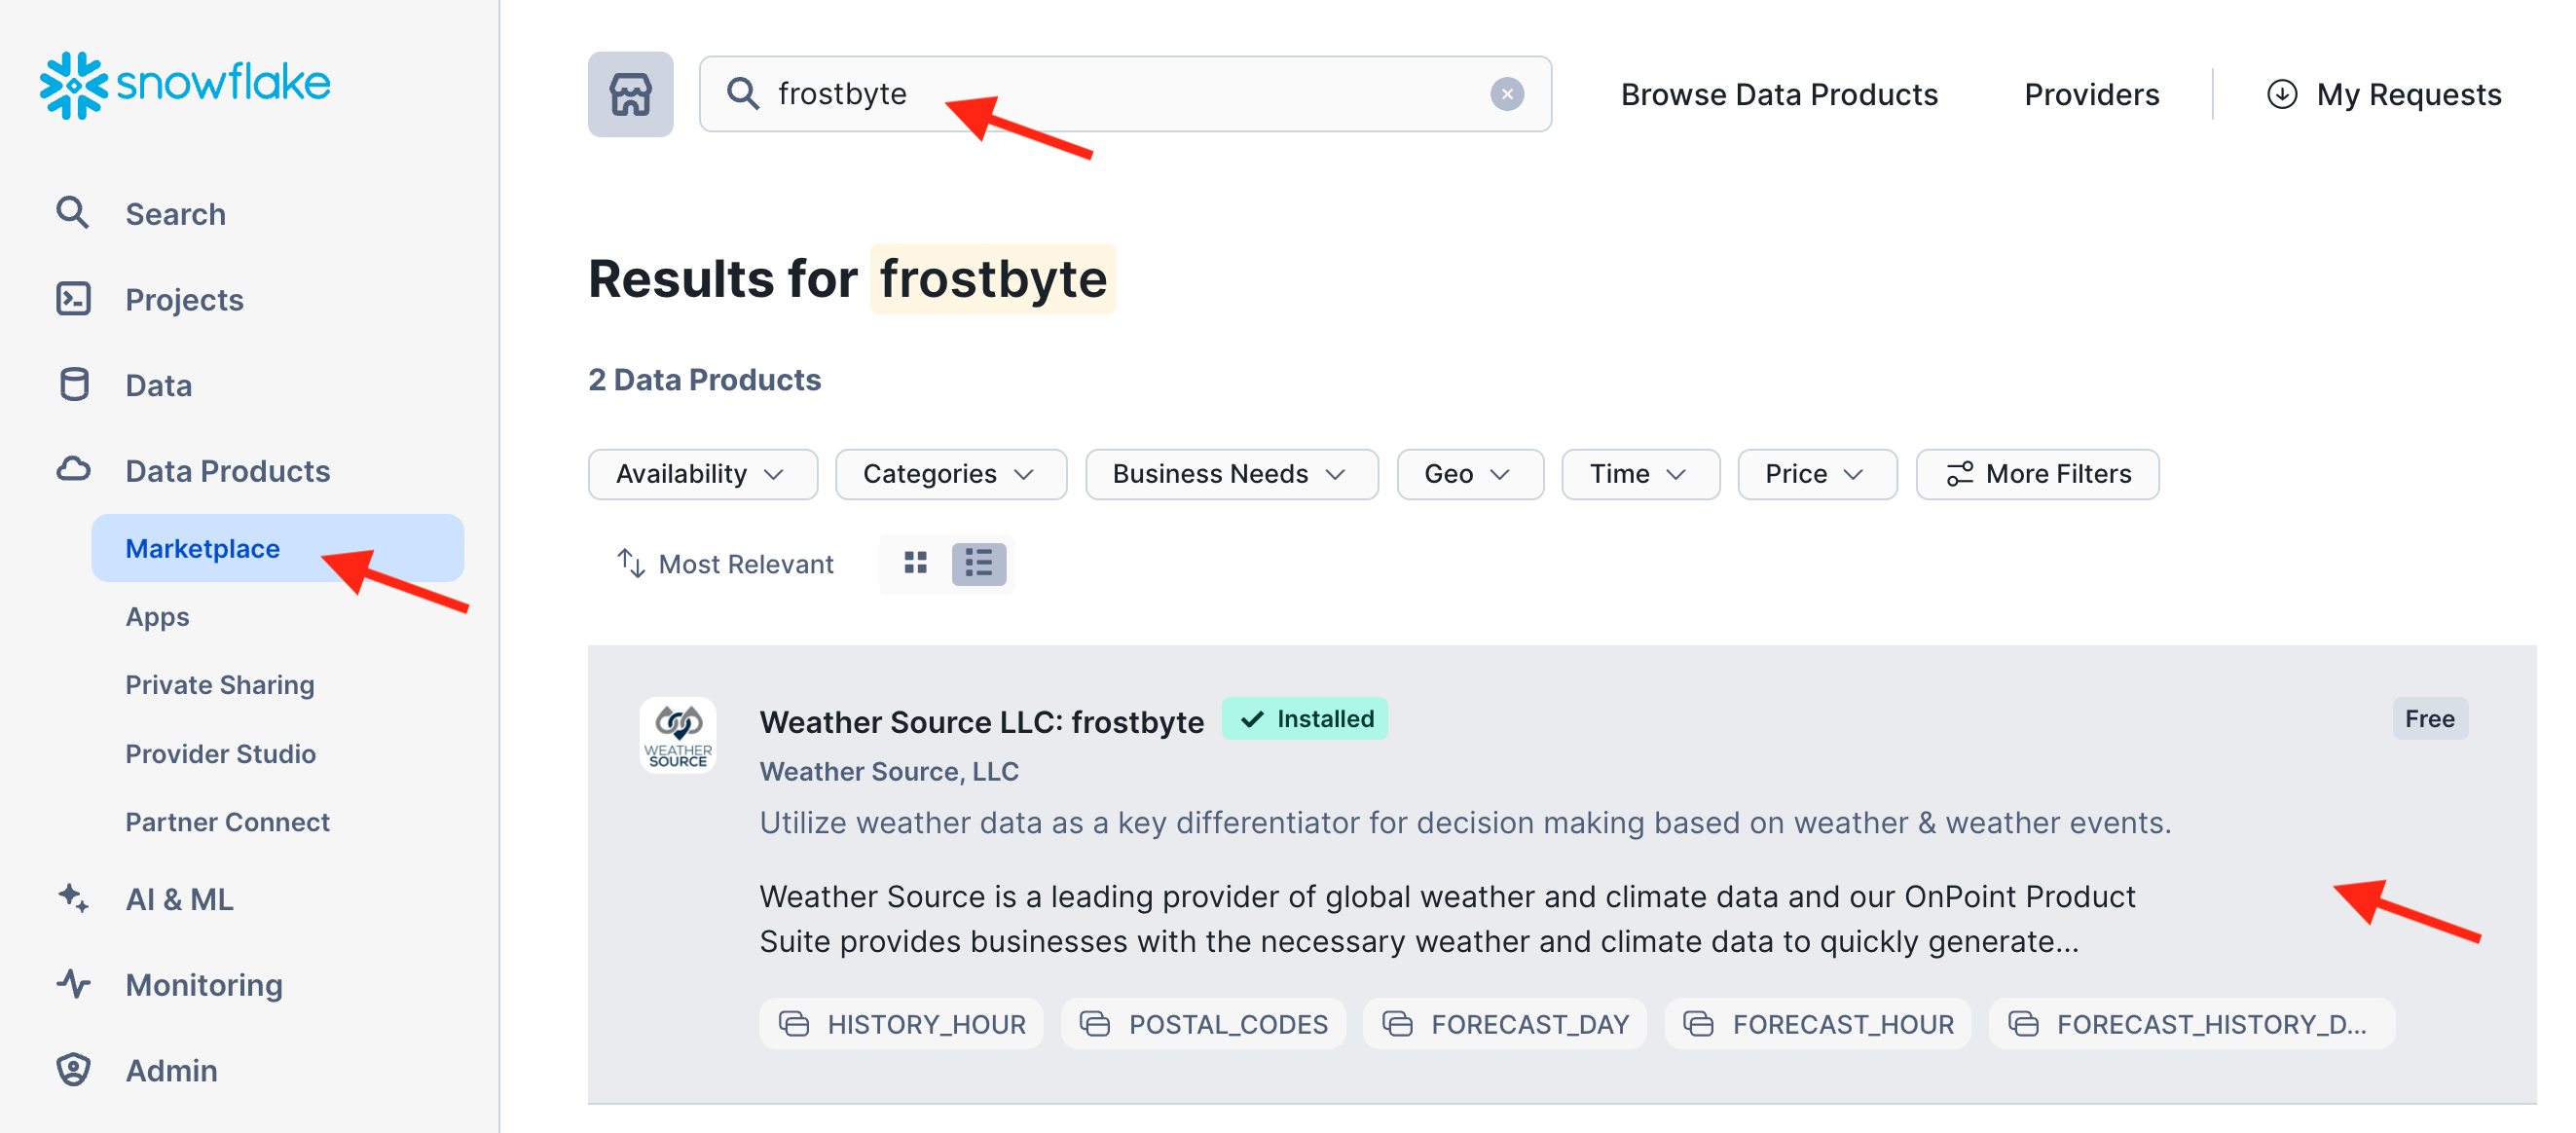Switch to list view layout
Image resolution: width=2576 pixels, height=1133 pixels.
click(x=978, y=564)
